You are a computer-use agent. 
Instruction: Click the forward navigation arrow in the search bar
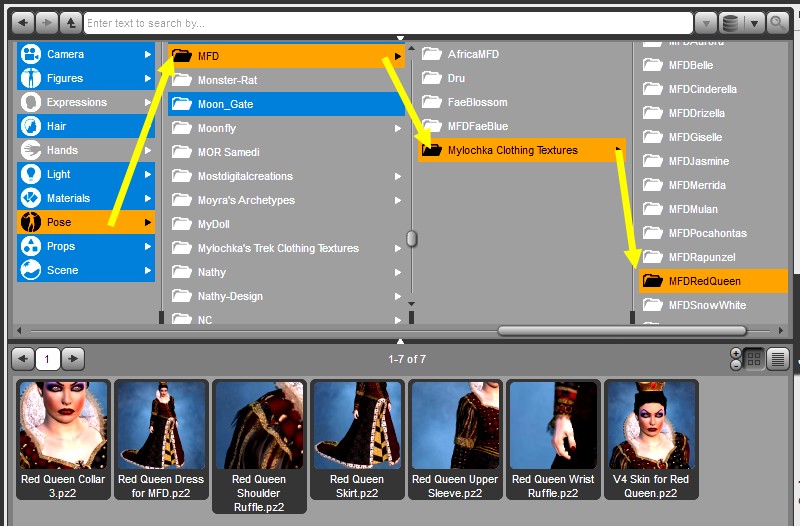pos(47,23)
